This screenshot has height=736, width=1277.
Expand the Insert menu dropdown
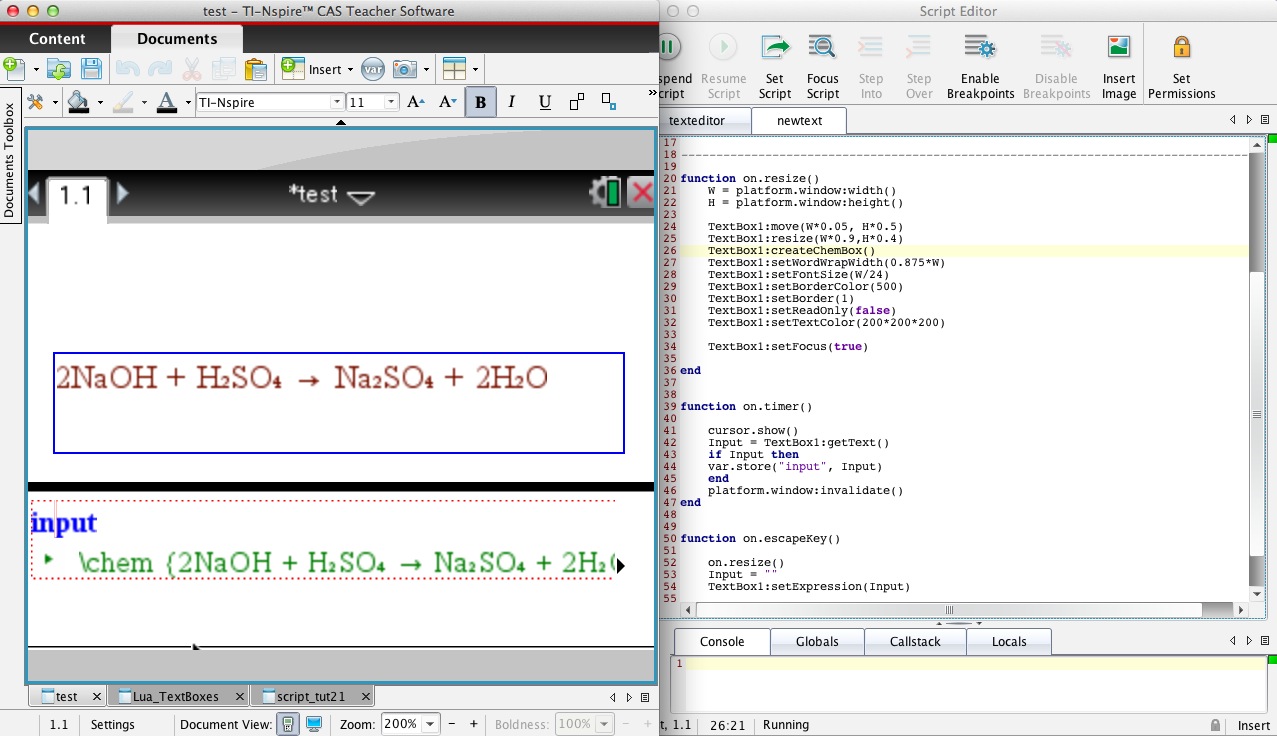350,70
